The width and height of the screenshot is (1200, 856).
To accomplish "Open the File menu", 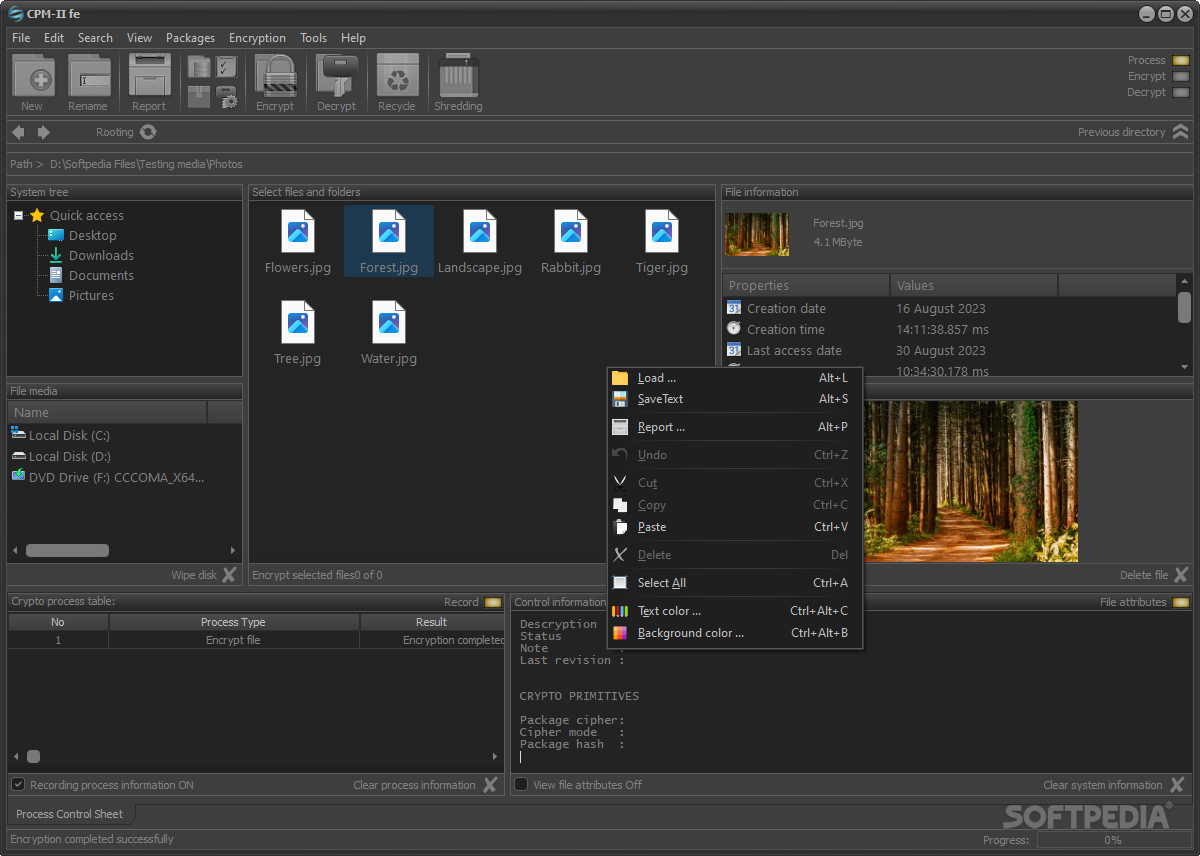I will coord(21,38).
